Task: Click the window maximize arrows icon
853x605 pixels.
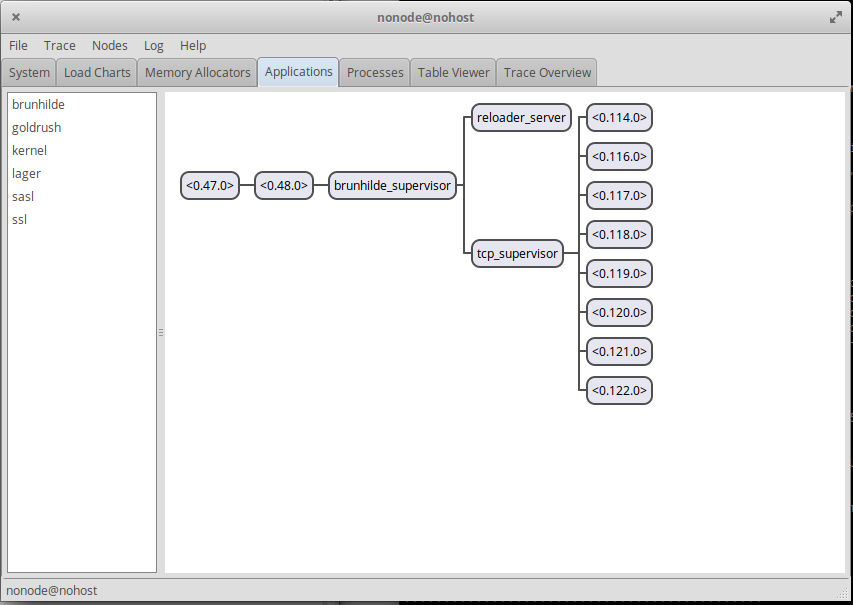Action: click(x=835, y=17)
